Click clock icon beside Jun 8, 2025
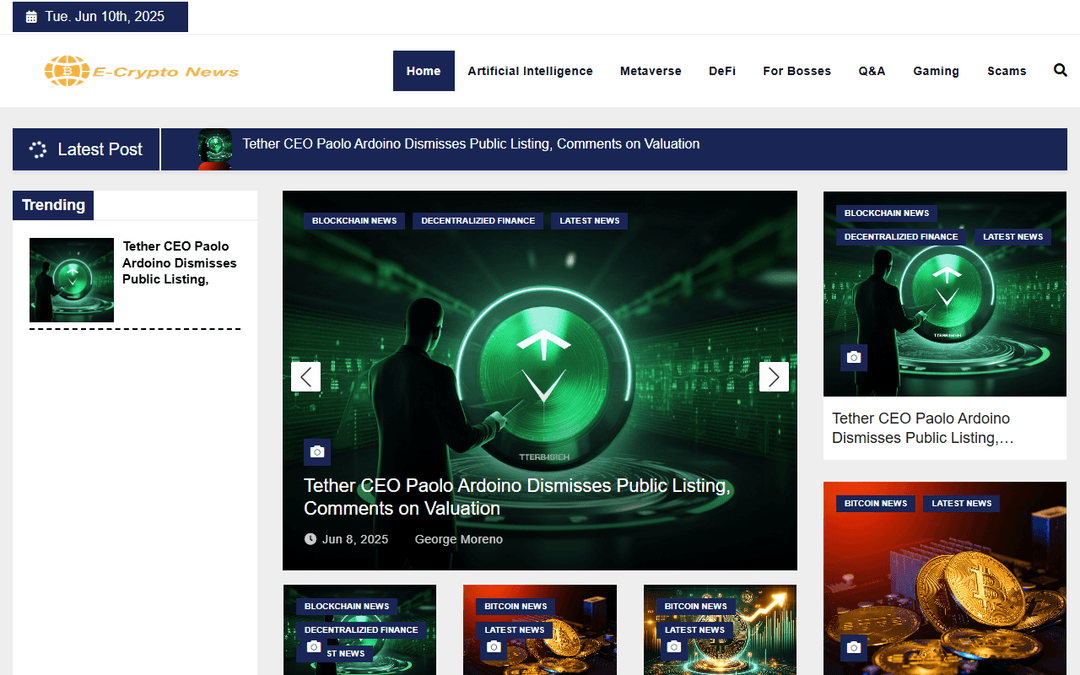Image resolution: width=1080 pixels, height=675 pixels. (310, 539)
